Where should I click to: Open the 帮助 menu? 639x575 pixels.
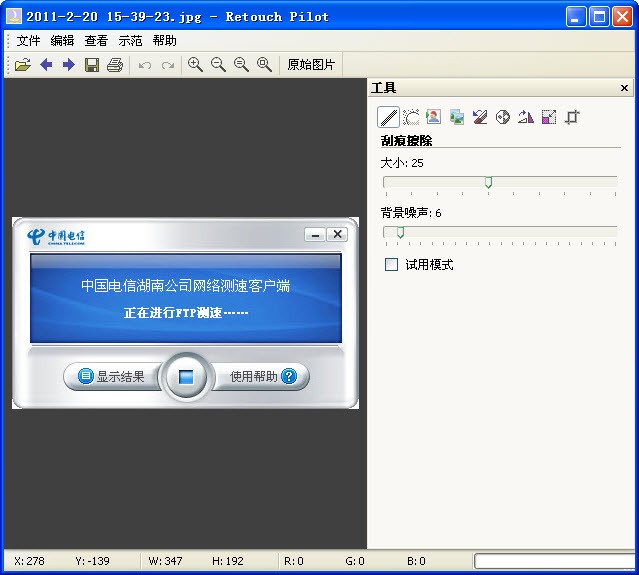165,41
